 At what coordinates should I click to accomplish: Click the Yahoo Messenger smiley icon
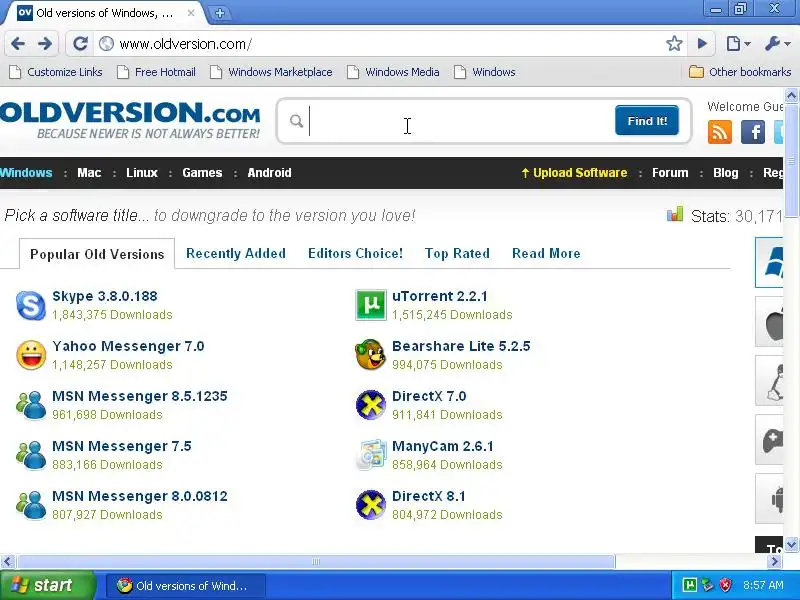point(31,355)
